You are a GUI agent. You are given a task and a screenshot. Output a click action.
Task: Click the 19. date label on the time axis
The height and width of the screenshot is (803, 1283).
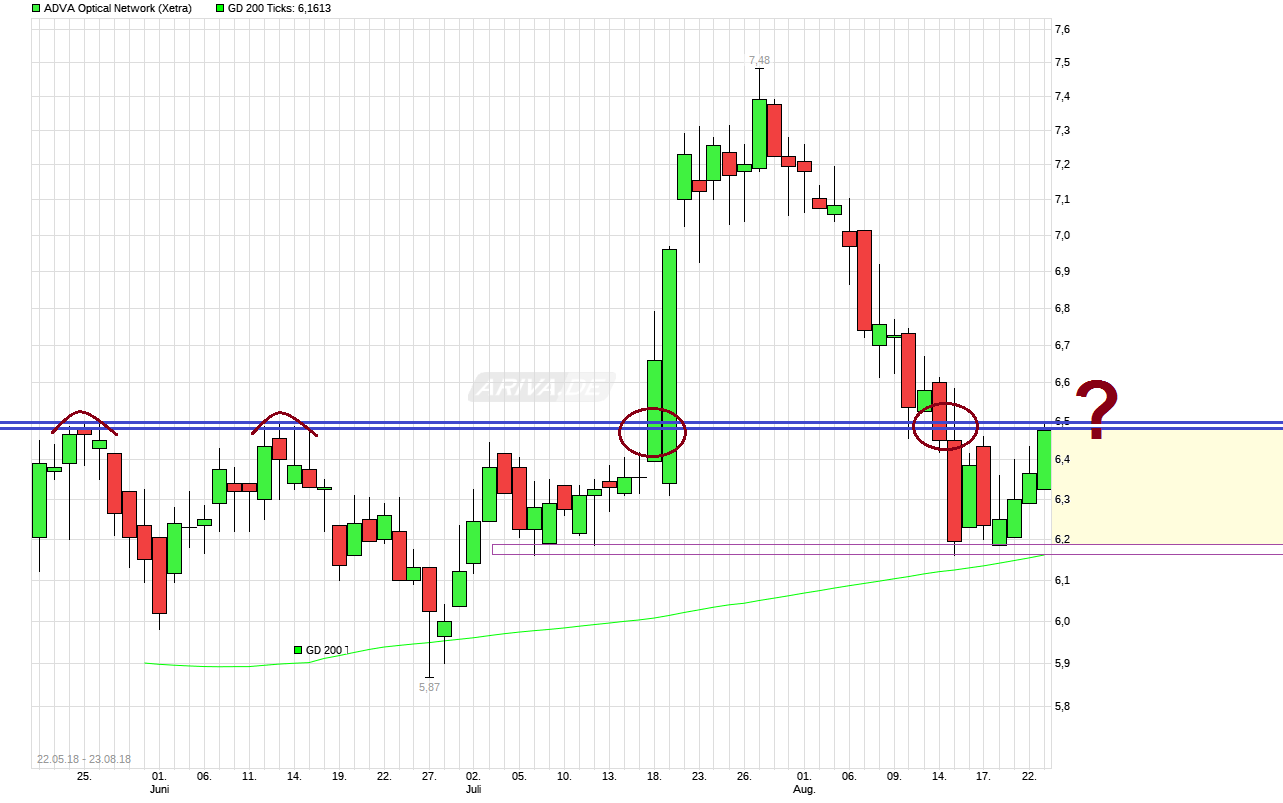tap(339, 776)
